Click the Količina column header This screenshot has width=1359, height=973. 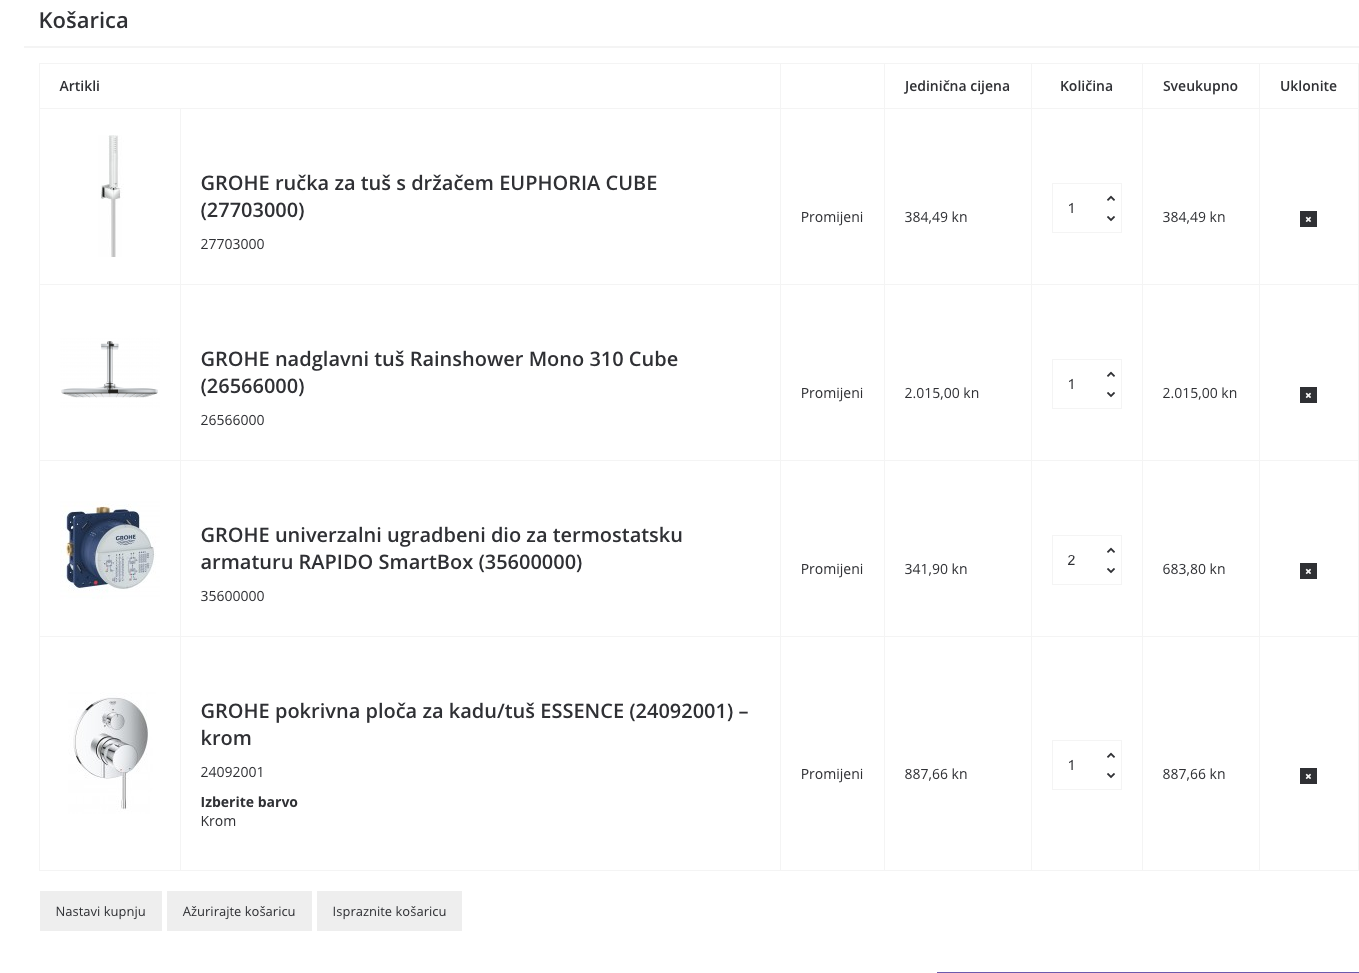[1086, 86]
